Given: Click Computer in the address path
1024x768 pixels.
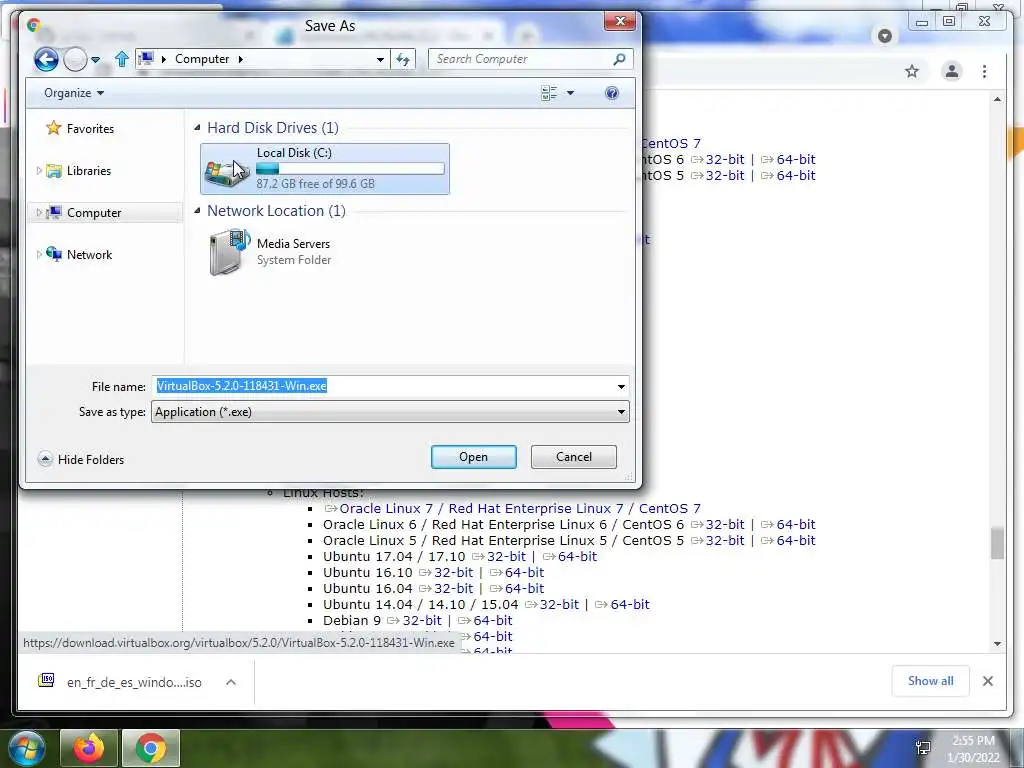Looking at the screenshot, I should click(202, 59).
